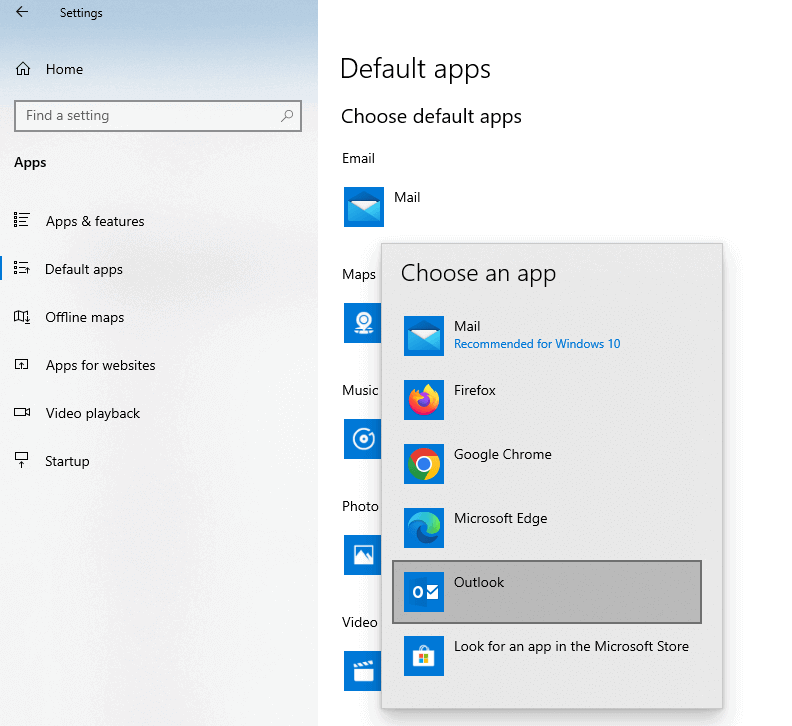Select Default apps in the sidebar
This screenshot has width=792, height=726.
[84, 269]
